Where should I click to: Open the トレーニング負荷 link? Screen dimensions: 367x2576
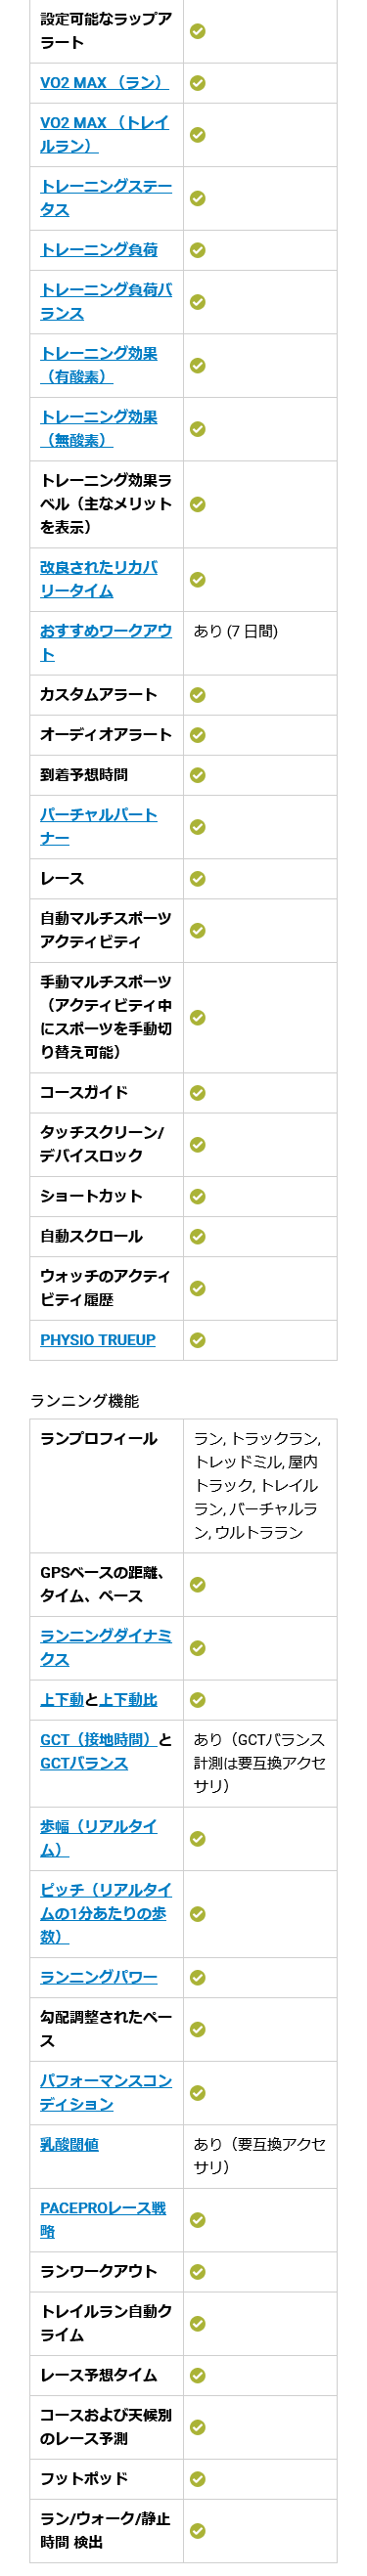pos(99,250)
